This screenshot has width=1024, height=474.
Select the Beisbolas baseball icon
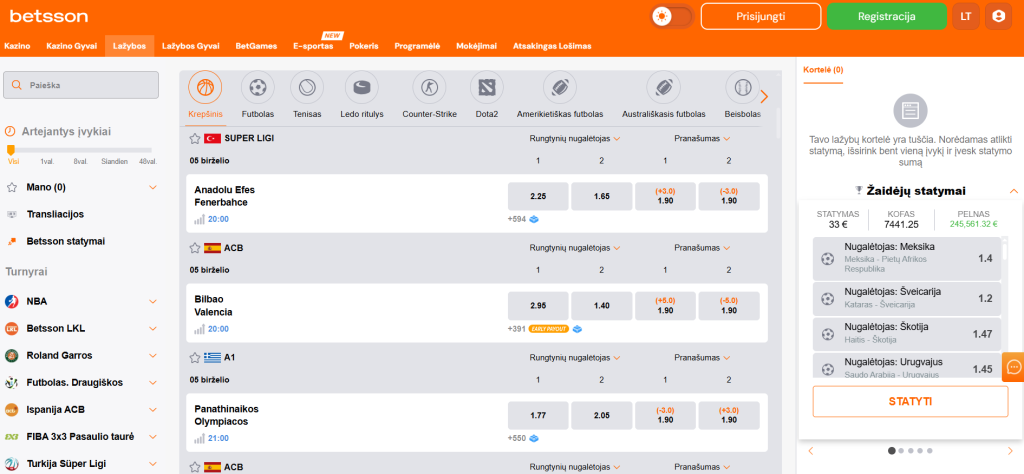[x=743, y=87]
